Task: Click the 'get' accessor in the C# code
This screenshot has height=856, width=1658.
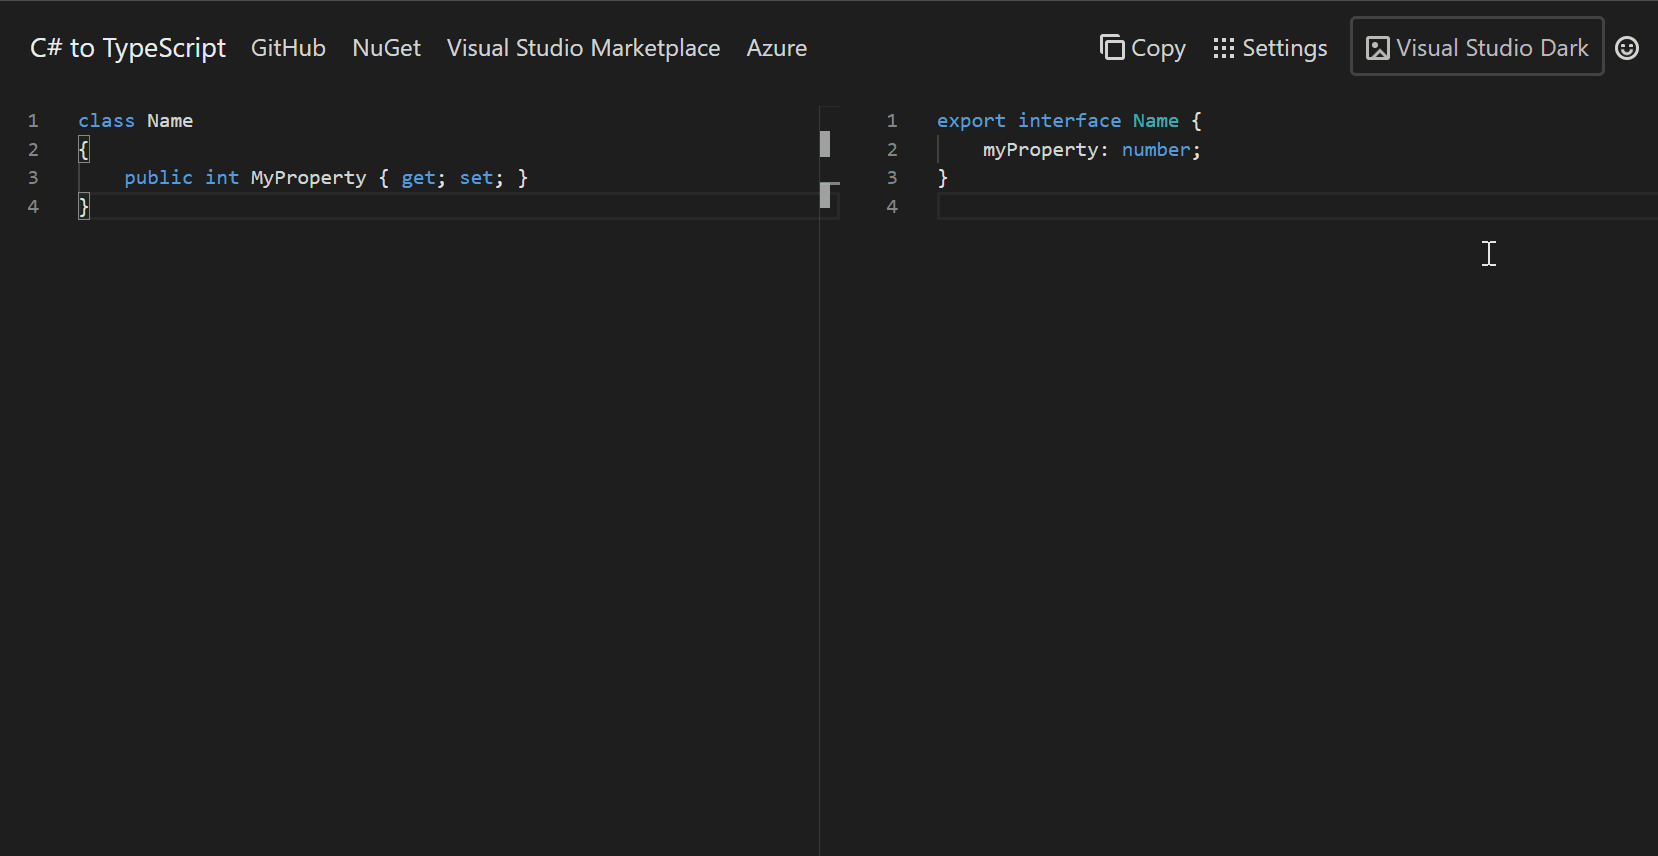Action: [418, 178]
